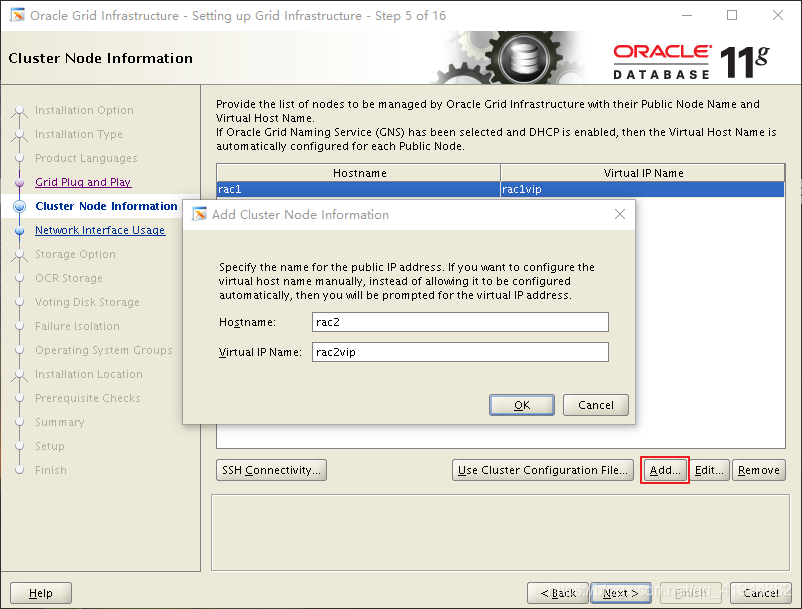This screenshot has width=802, height=609.
Task: Select rac1vip virtual IP cell
Action: point(642,189)
